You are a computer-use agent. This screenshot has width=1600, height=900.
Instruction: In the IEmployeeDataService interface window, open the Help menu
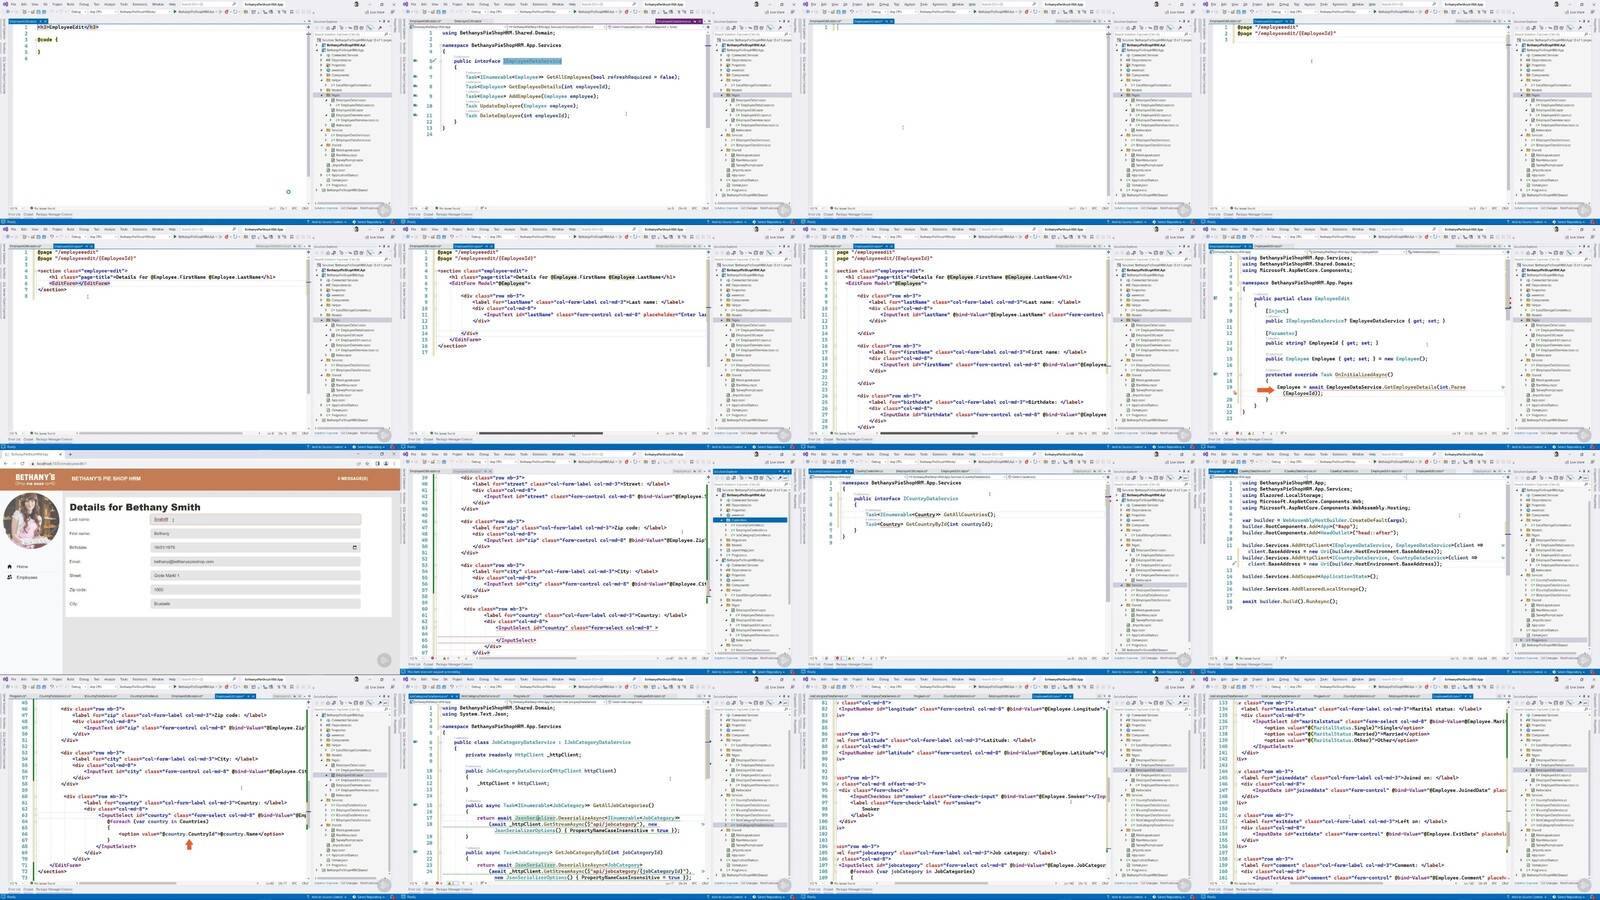[572, 4]
